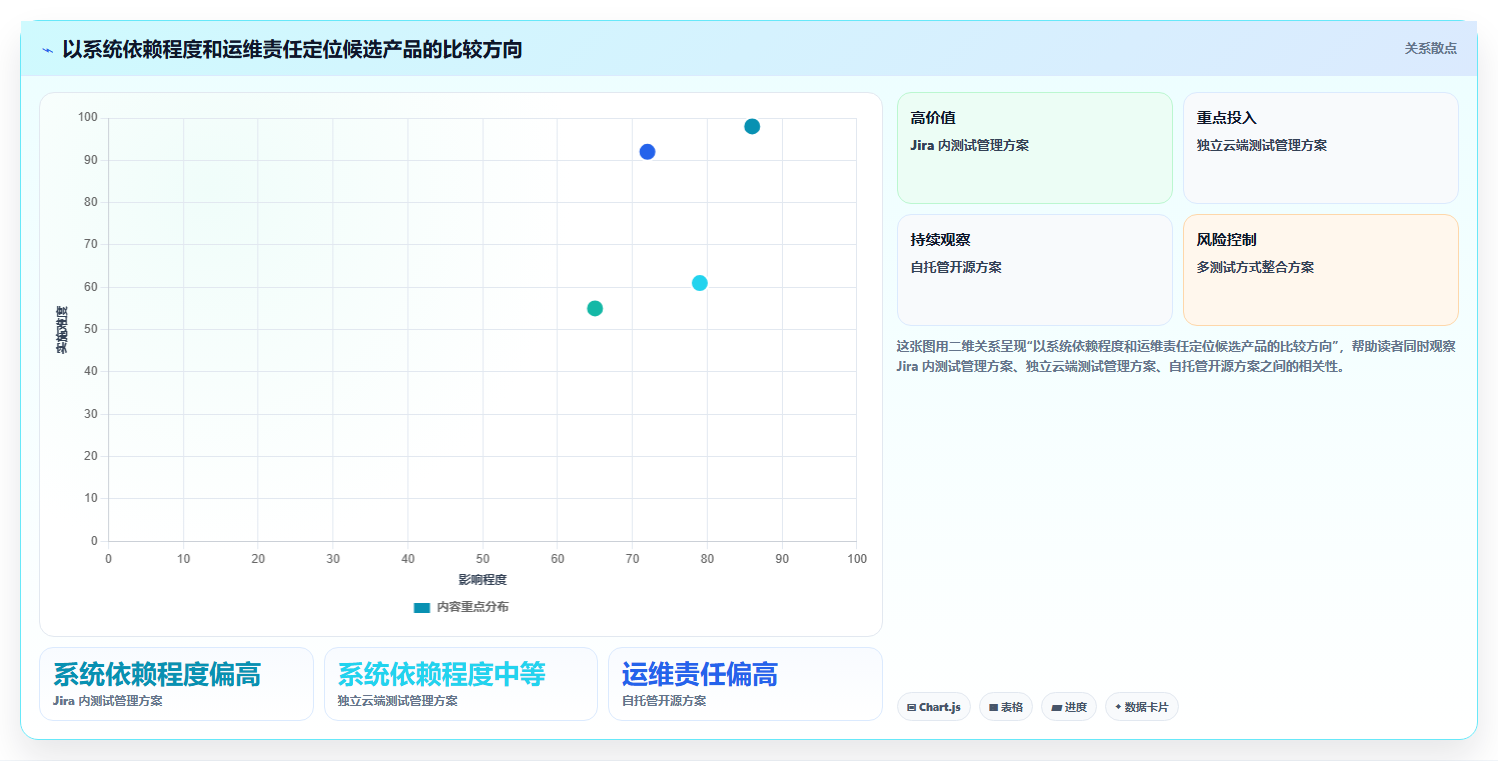Click the 表格 tag chip
Screen dimensions: 1498x761
[1005, 707]
